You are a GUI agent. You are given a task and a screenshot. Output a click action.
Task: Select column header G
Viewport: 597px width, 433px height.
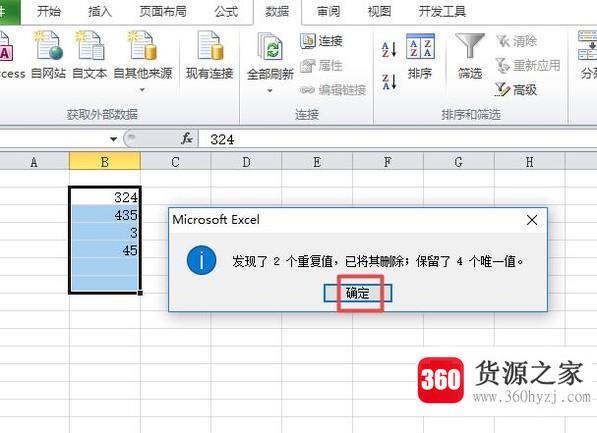point(458,162)
